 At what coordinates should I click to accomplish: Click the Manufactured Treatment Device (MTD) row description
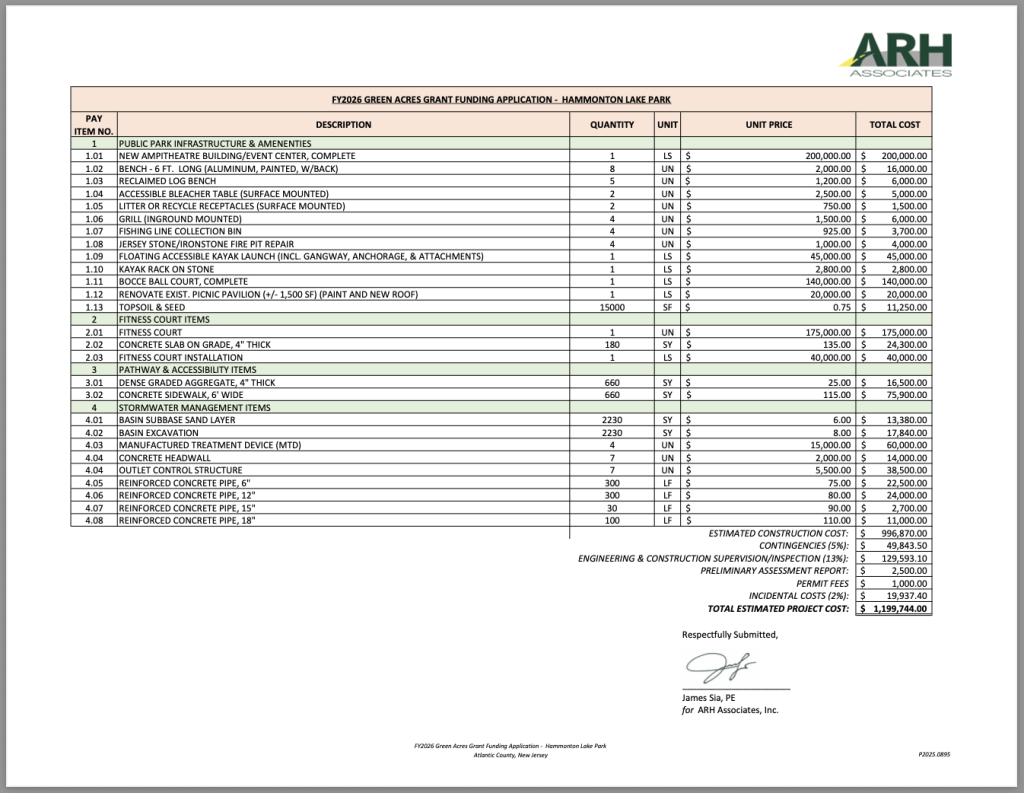click(x=213, y=445)
